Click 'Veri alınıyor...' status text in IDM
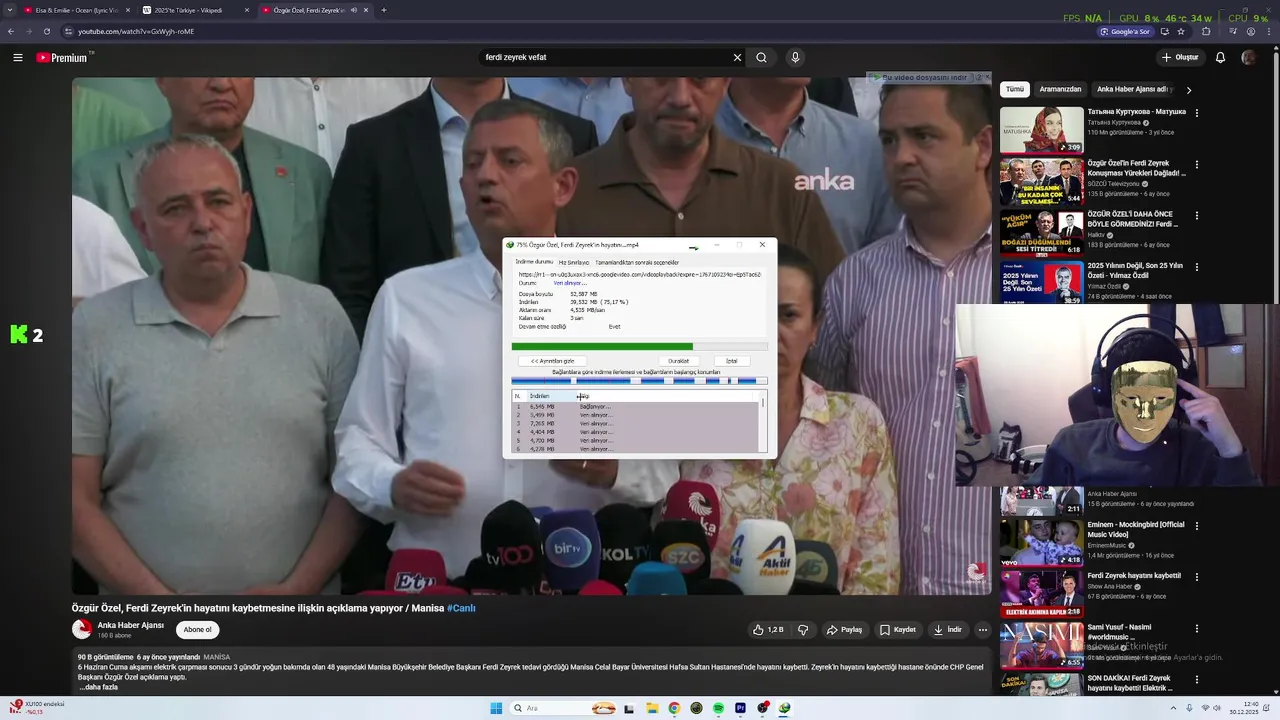The height and width of the screenshot is (720, 1280). [570, 283]
